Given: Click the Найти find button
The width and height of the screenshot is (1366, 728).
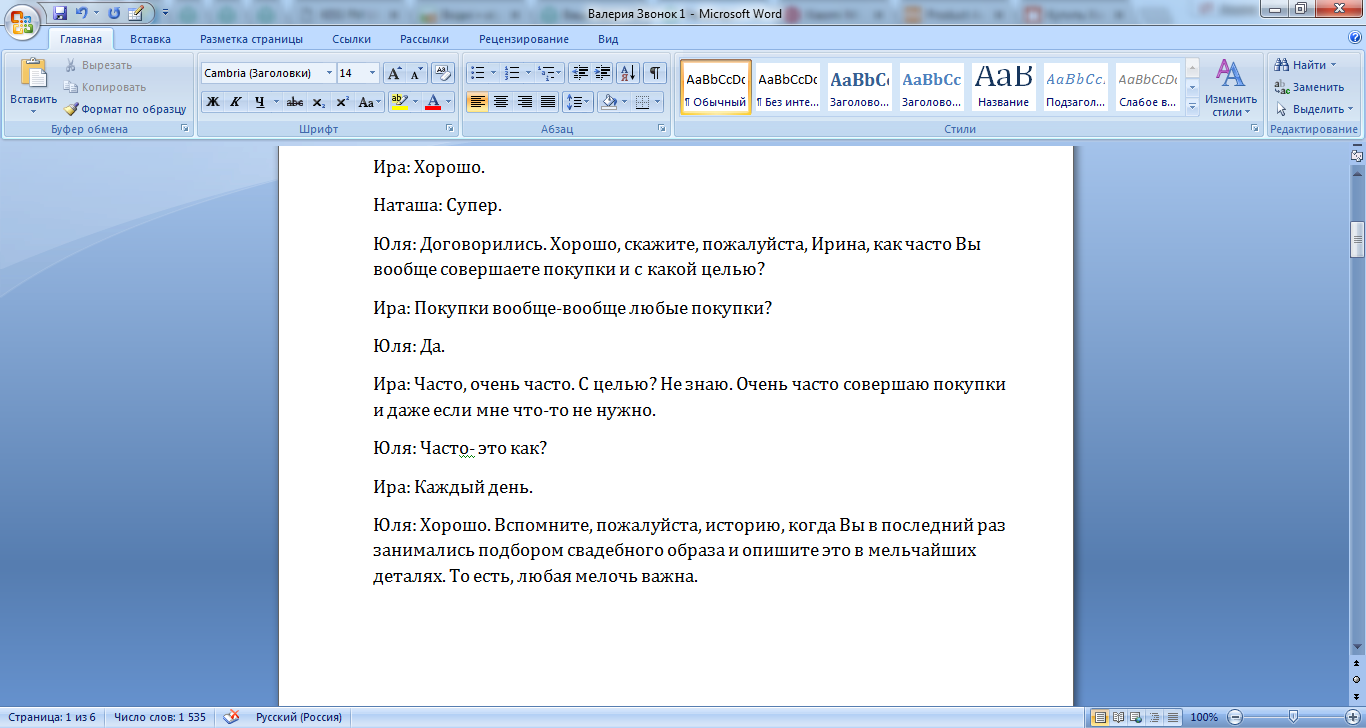Looking at the screenshot, I should point(1306,65).
